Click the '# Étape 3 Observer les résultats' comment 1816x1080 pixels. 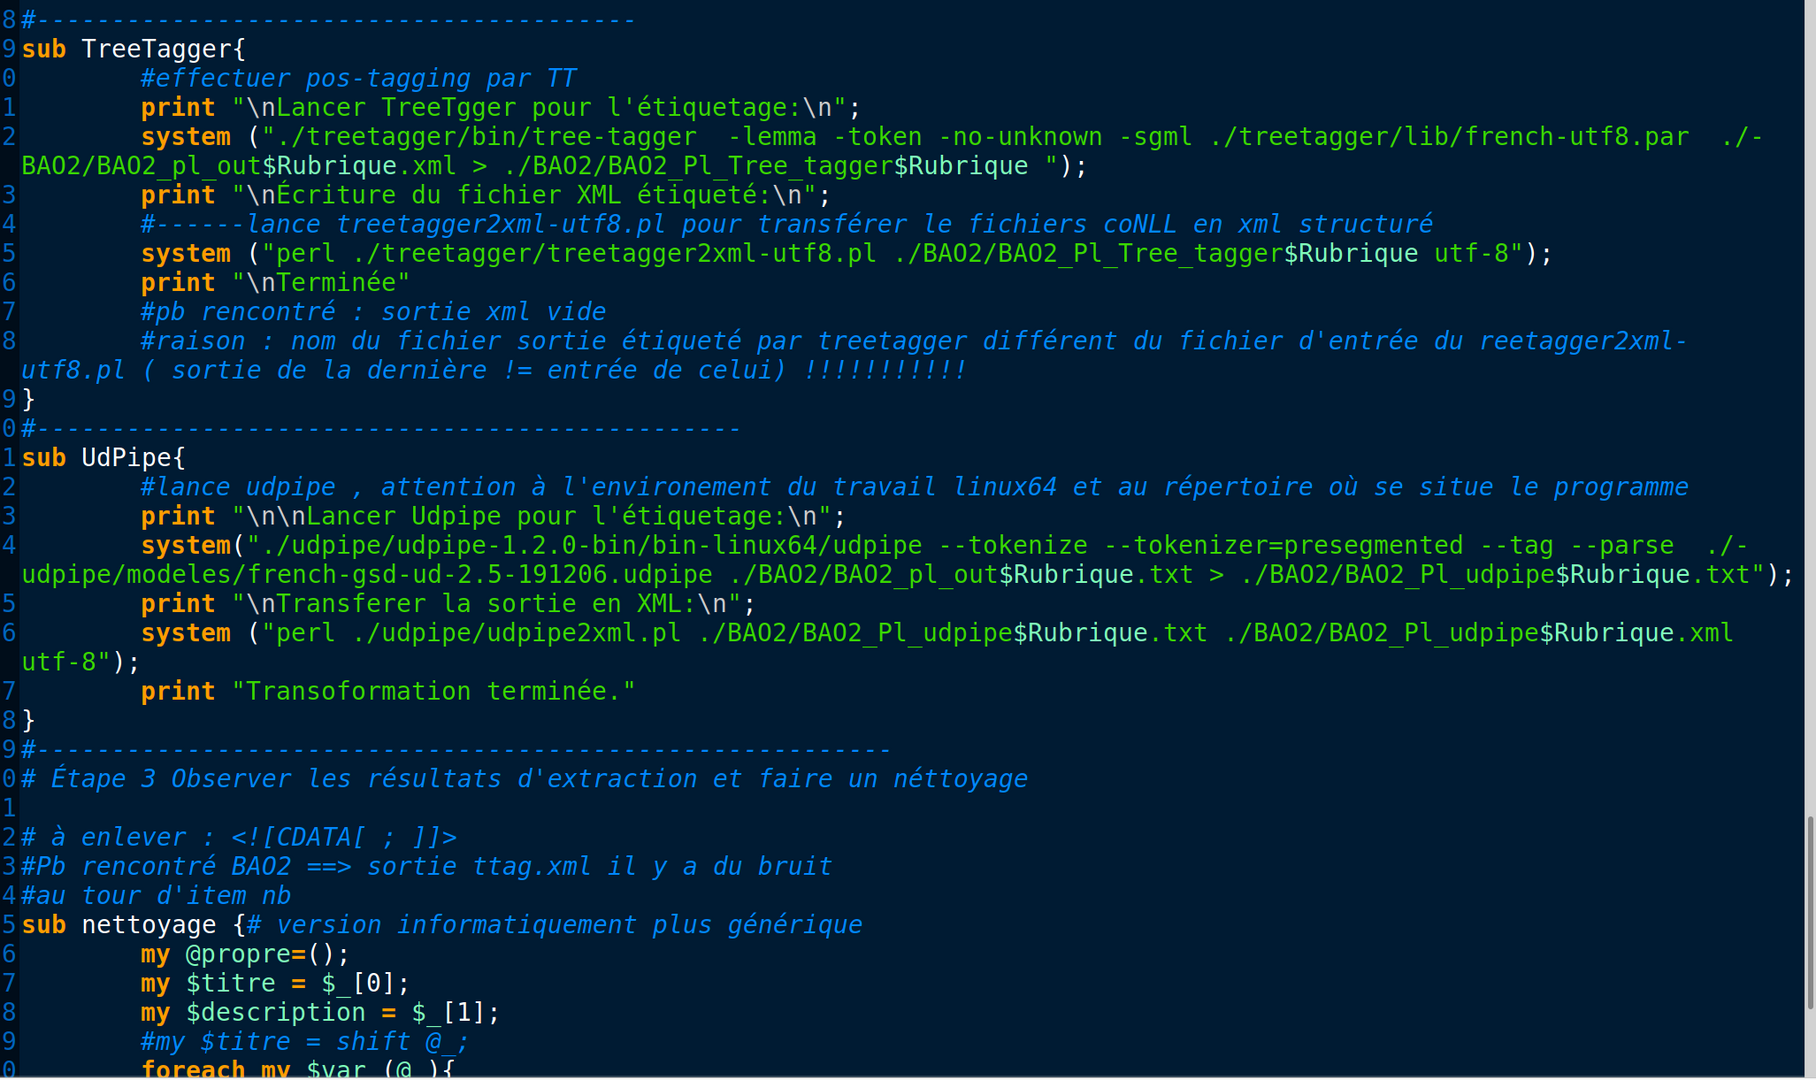pyautogui.click(x=525, y=779)
